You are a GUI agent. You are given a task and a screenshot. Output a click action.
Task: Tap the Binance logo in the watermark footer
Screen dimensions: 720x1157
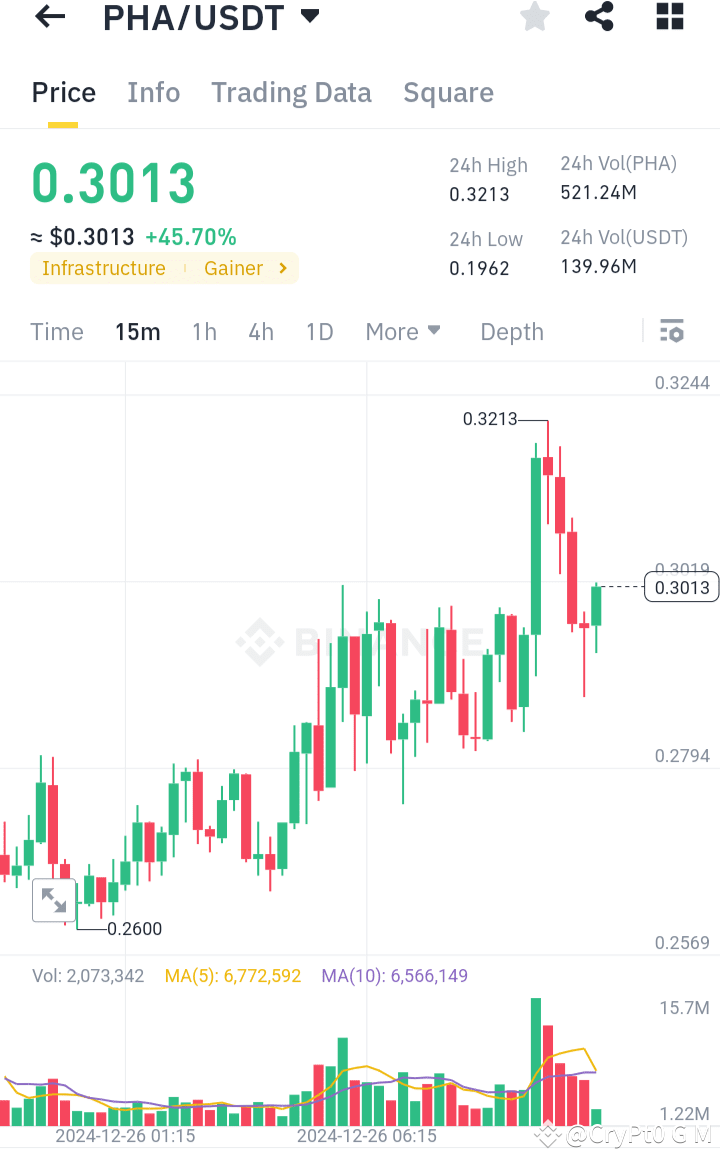click(547, 1135)
